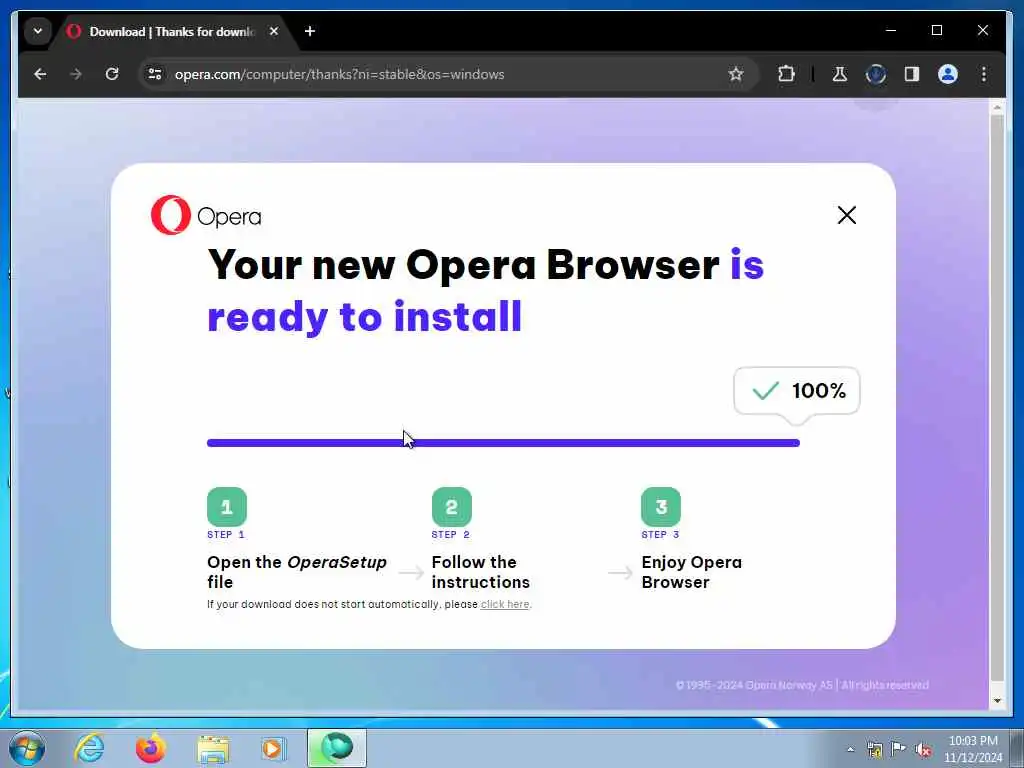Click the active browser taskbar button

point(337,748)
